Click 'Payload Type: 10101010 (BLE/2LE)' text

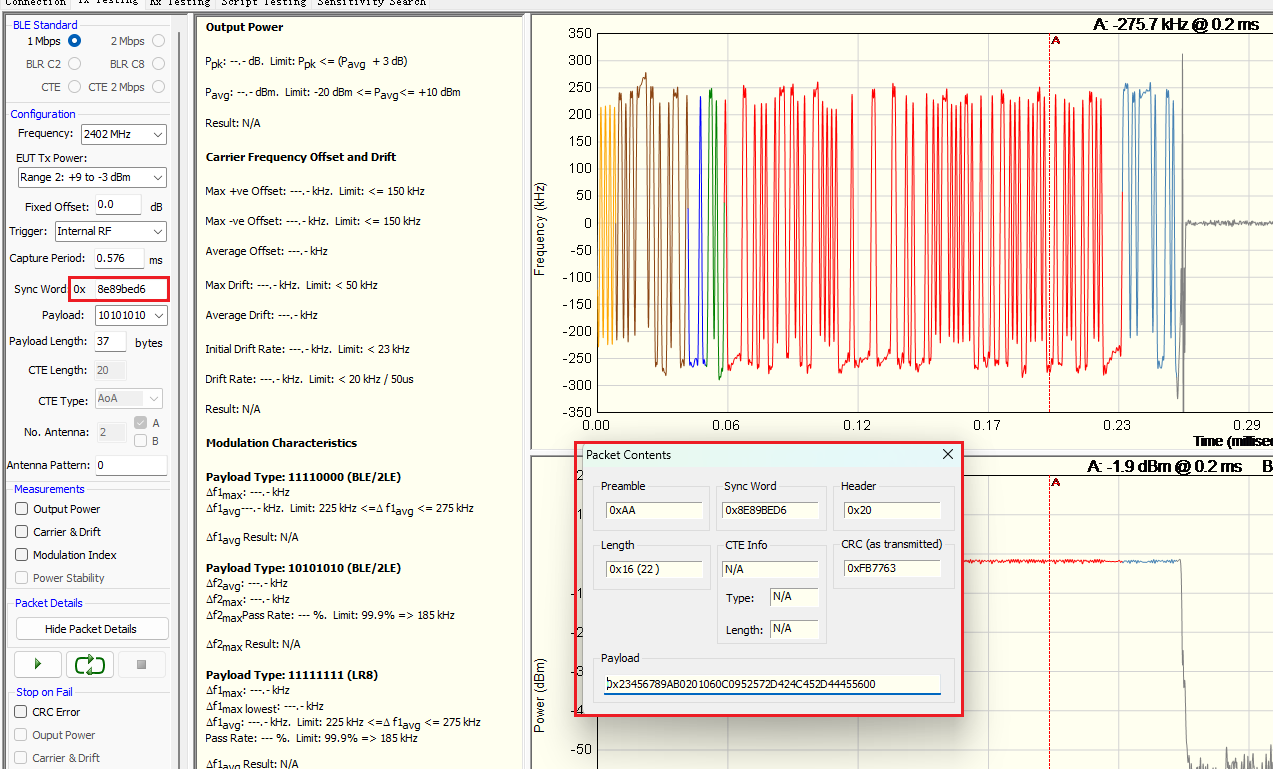303,568
